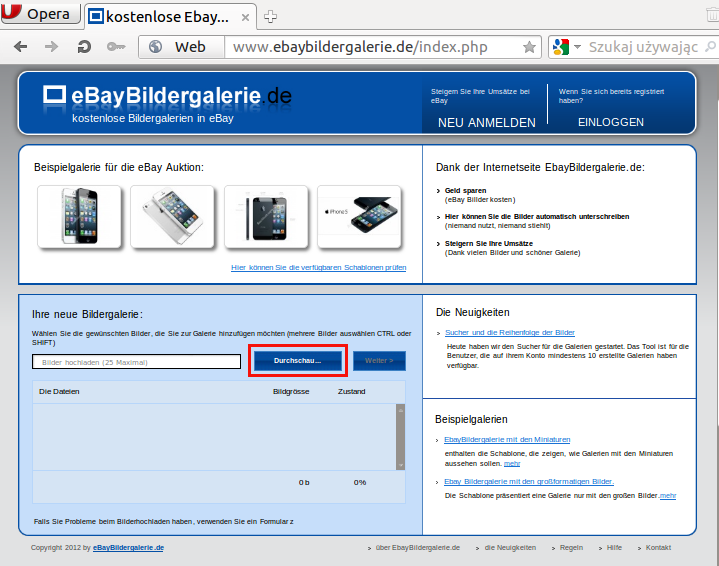Open the footer eBayBildergalerie.de link
719x566 pixels.
tap(128, 548)
